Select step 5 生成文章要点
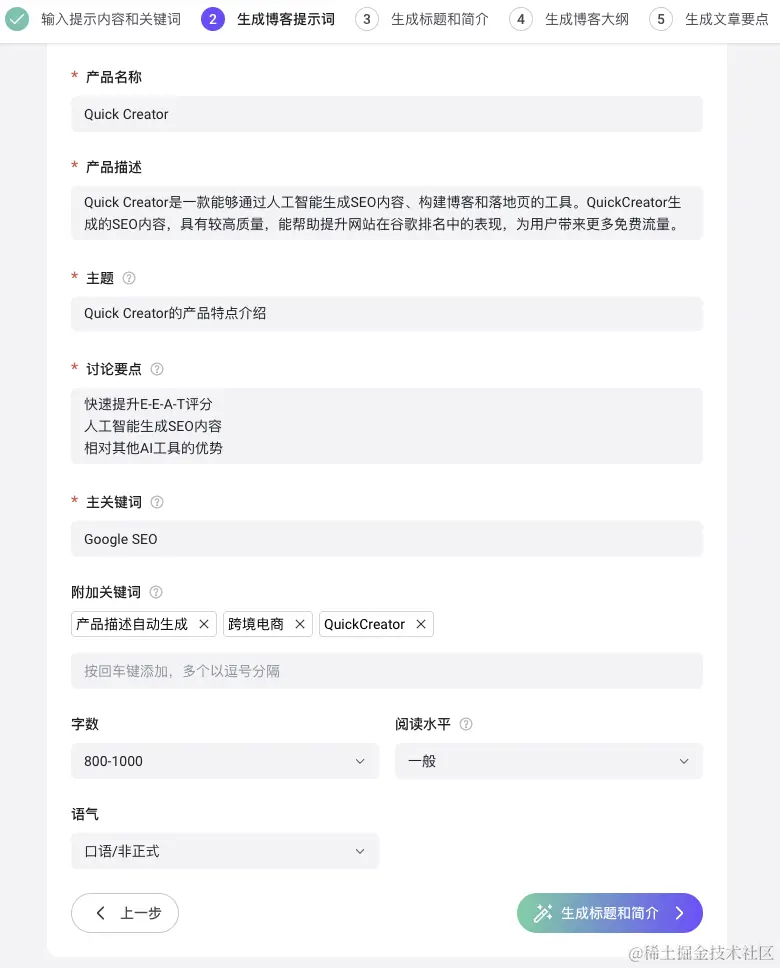This screenshot has height=968, width=780. coord(709,19)
